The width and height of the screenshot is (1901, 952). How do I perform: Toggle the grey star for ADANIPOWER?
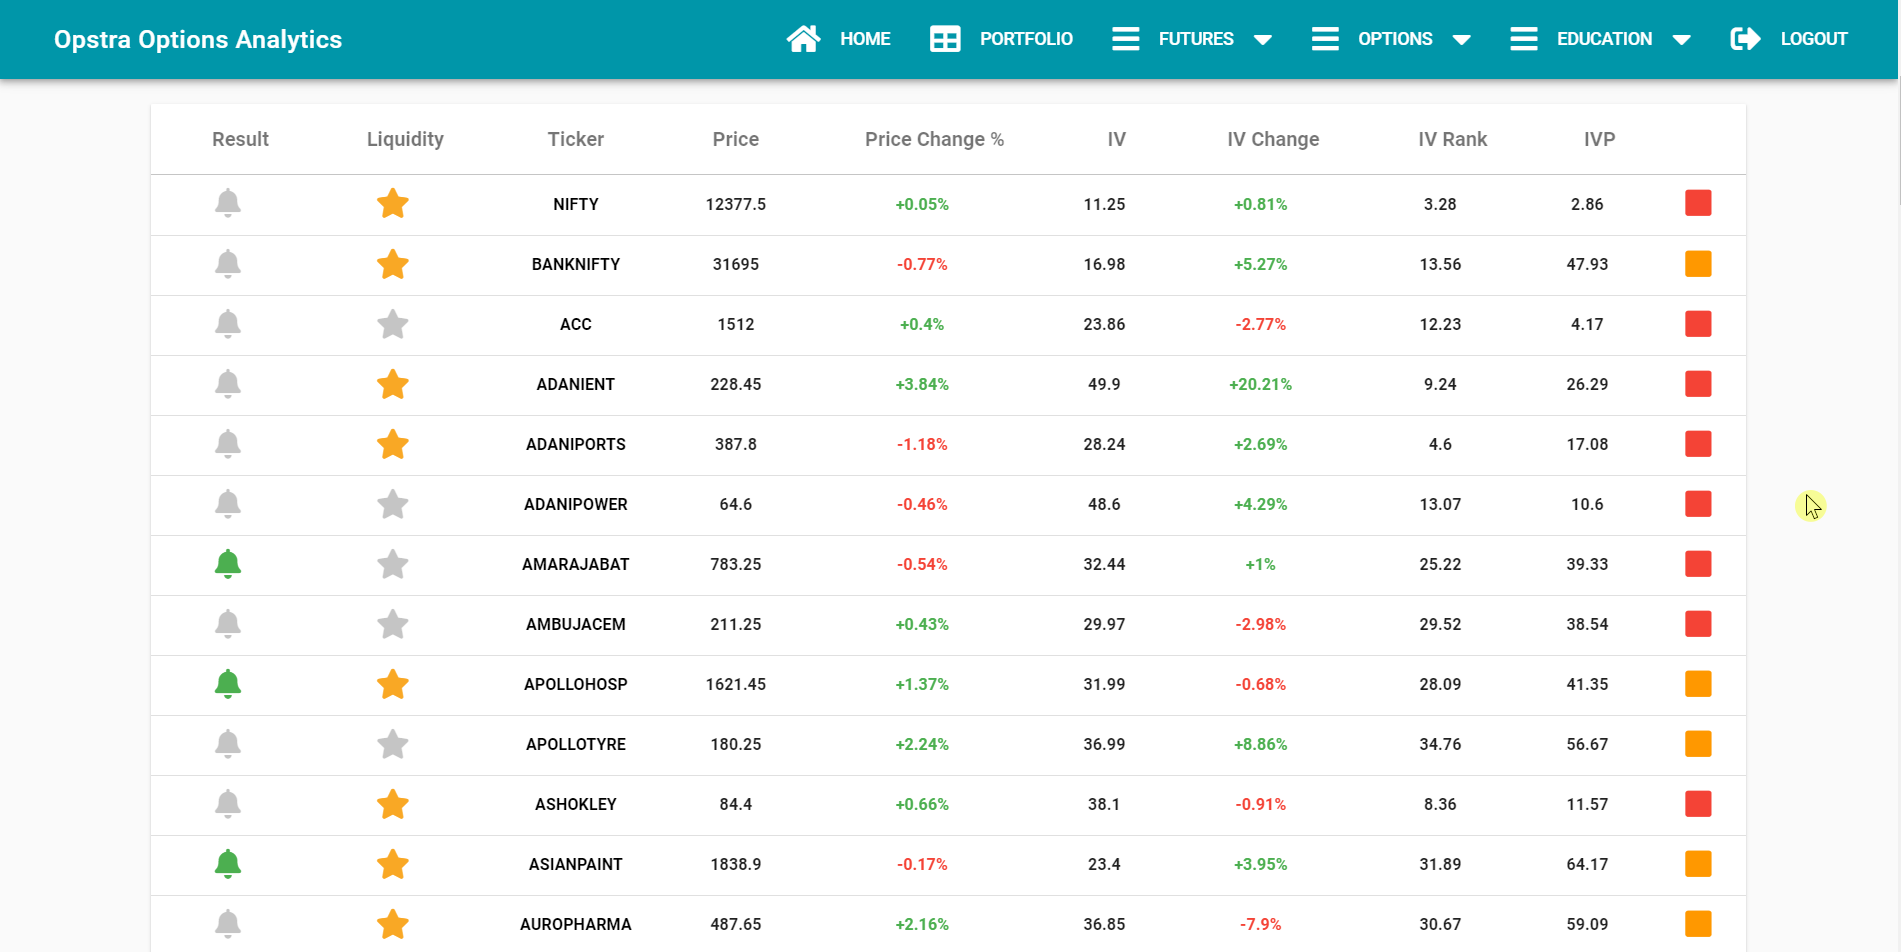[393, 504]
